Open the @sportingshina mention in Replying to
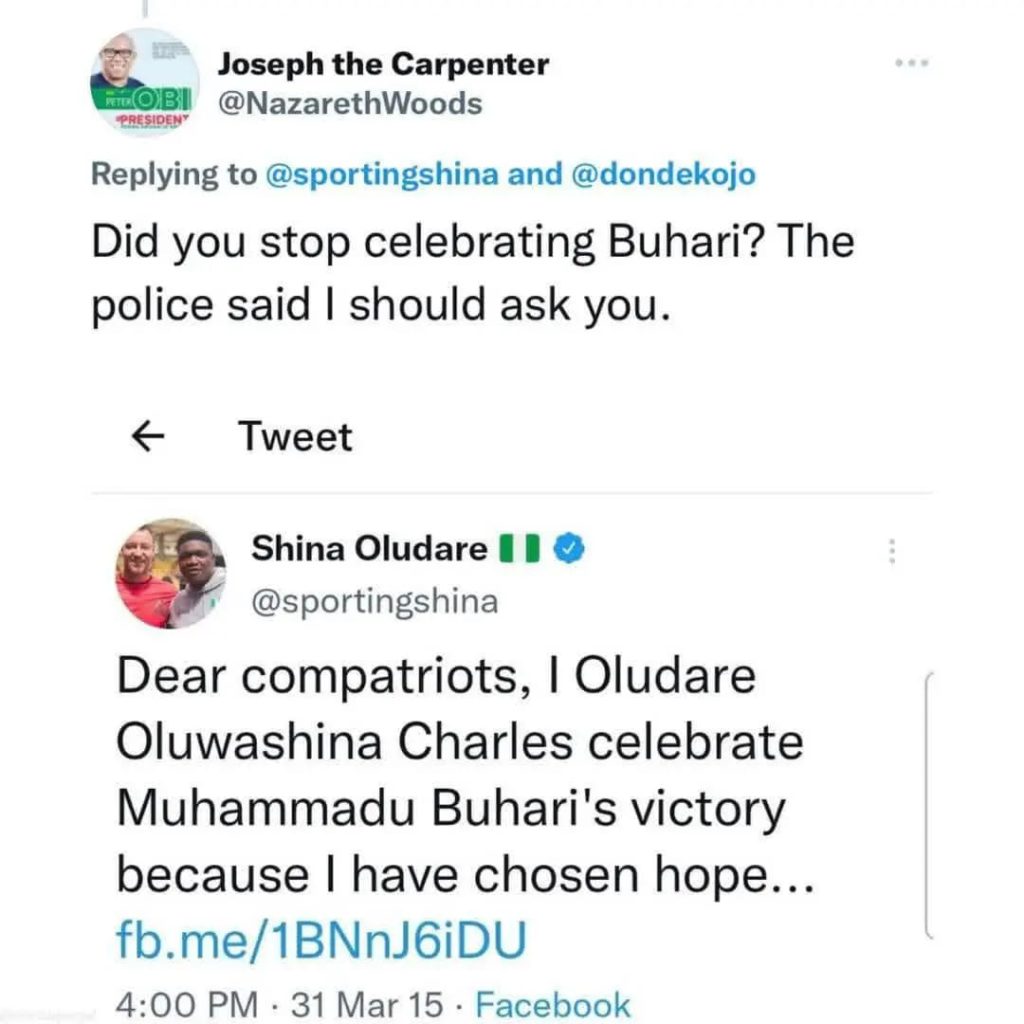Image resolution: width=1024 pixels, height=1024 pixels. tap(382, 174)
